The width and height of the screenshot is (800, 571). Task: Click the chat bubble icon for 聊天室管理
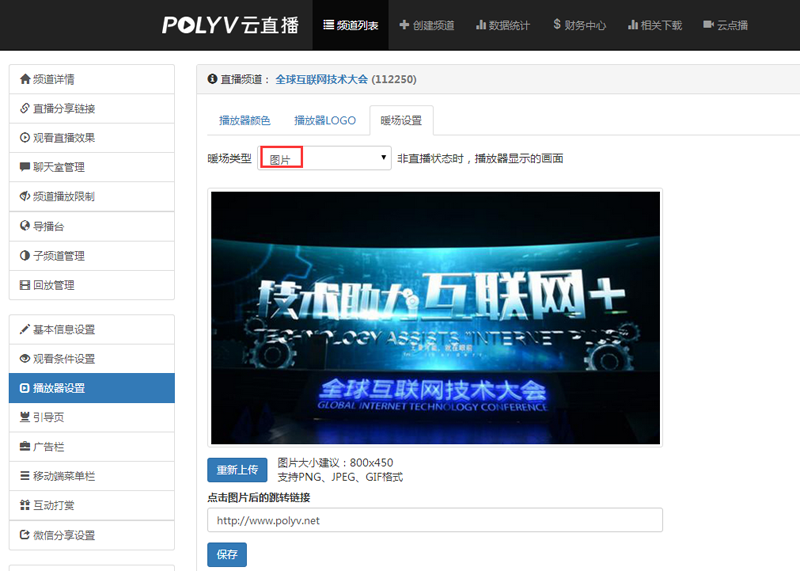(25, 167)
